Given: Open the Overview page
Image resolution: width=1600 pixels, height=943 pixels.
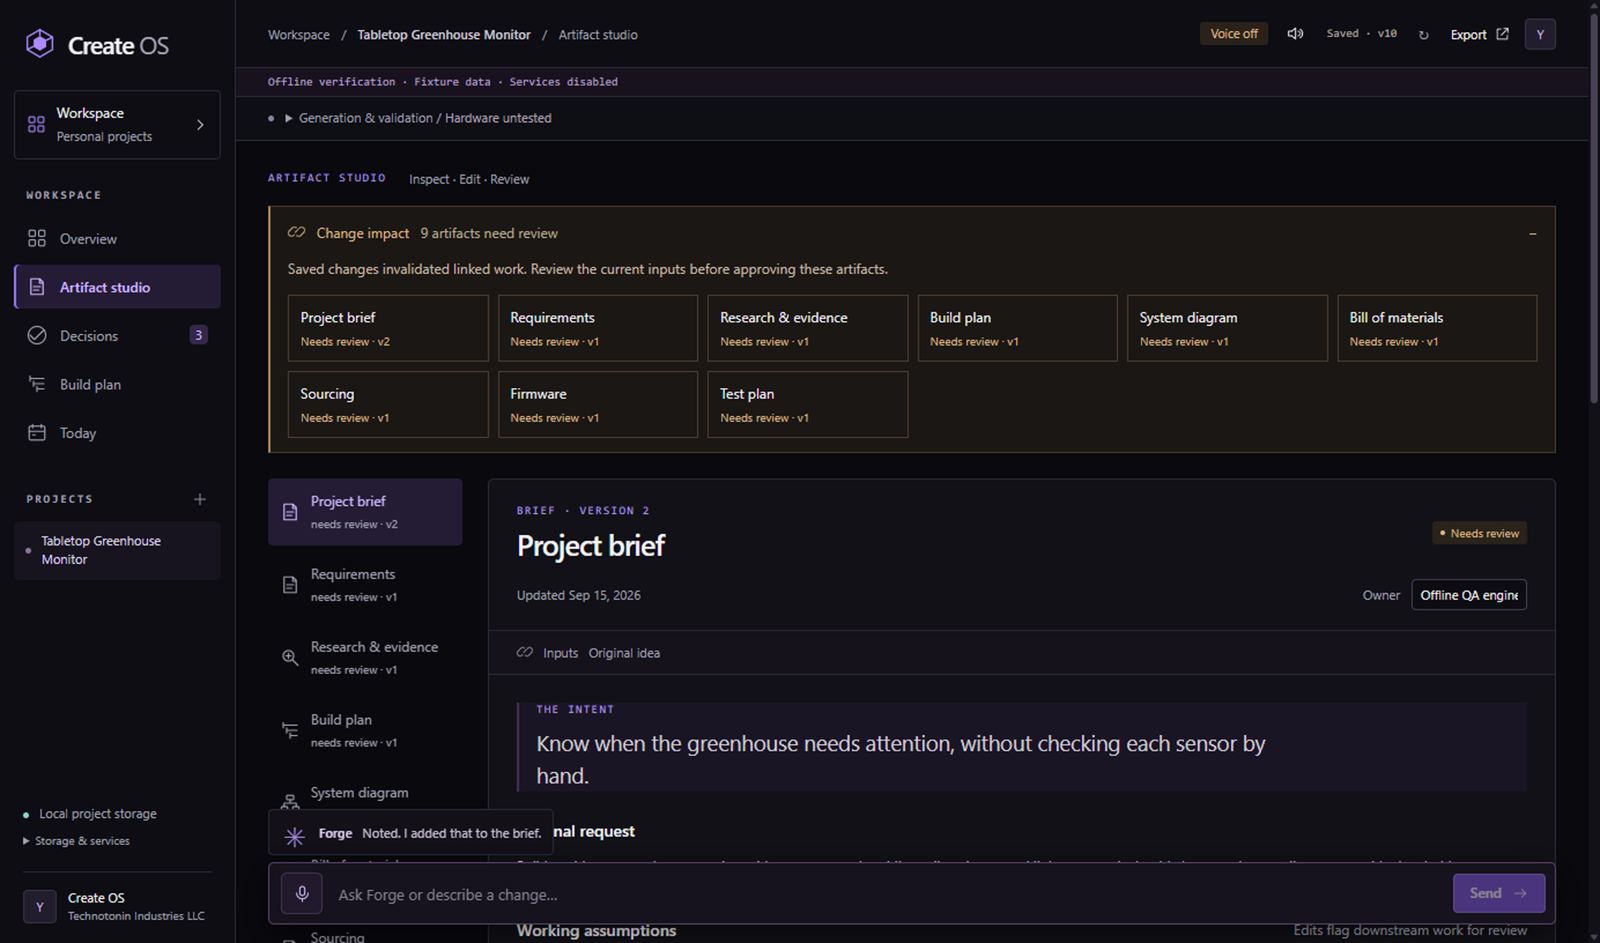Looking at the screenshot, I should click(x=117, y=239).
